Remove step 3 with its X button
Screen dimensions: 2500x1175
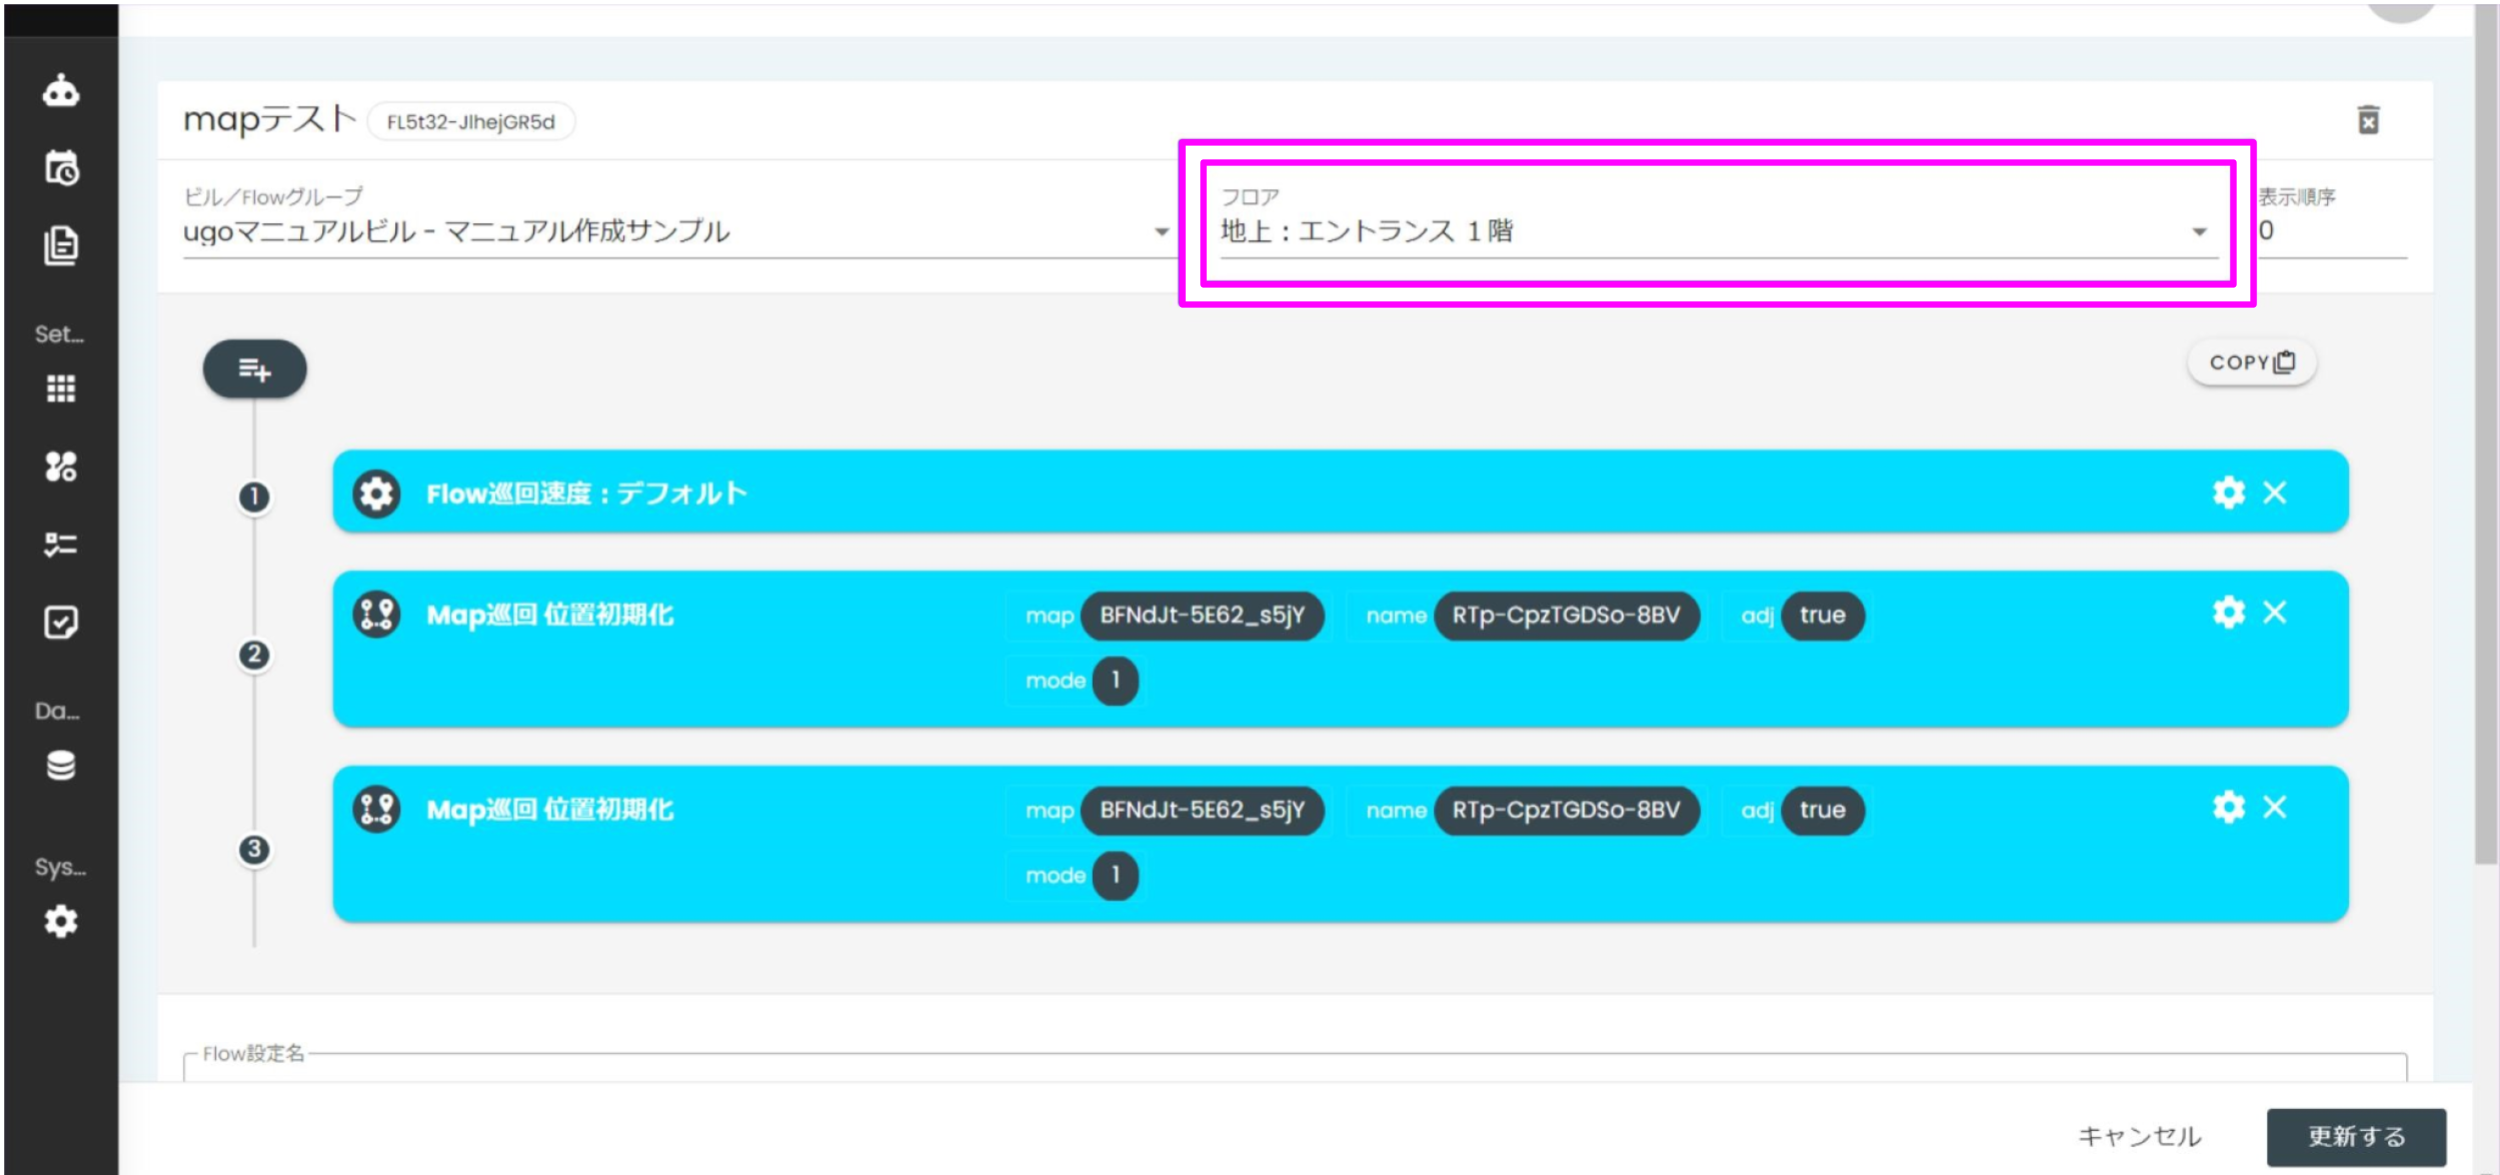(x=2276, y=808)
